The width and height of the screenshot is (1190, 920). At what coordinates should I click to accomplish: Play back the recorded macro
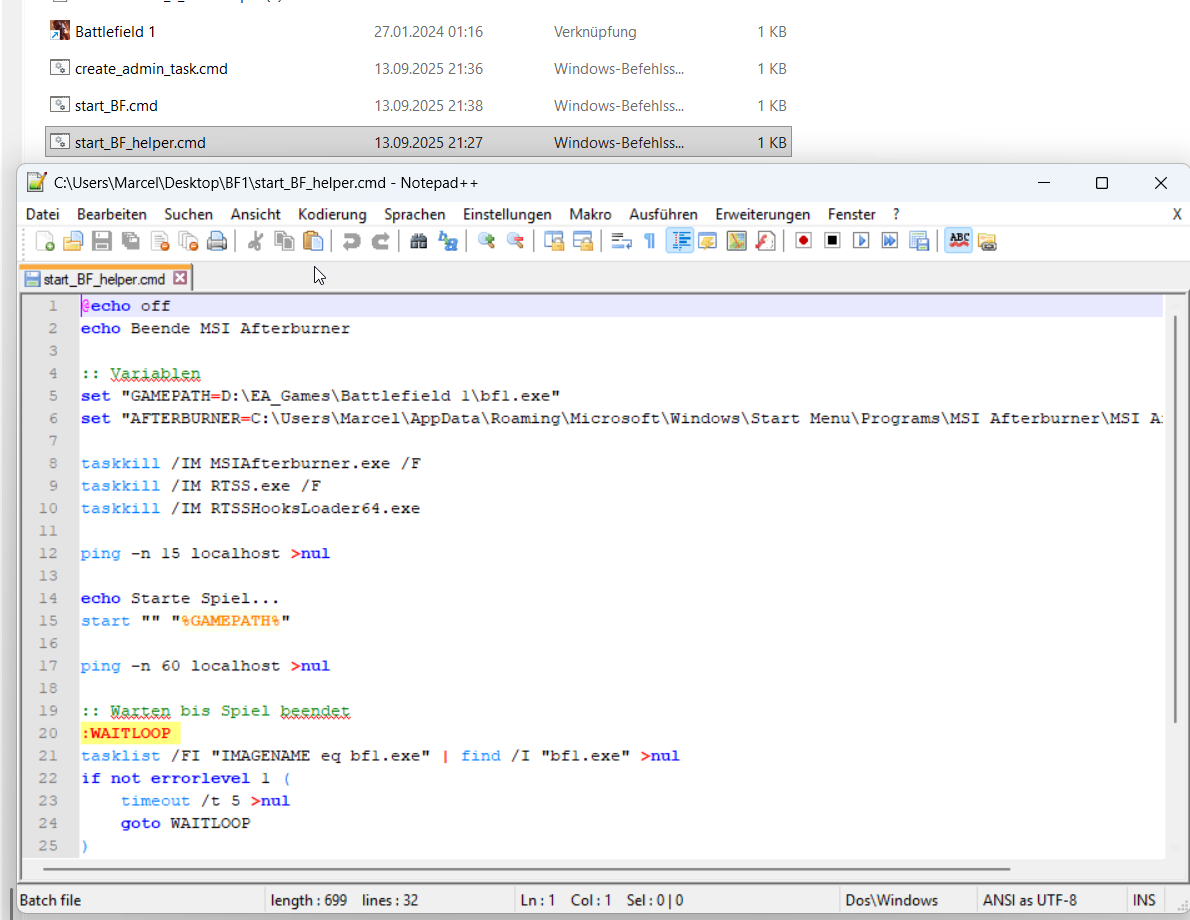click(861, 241)
